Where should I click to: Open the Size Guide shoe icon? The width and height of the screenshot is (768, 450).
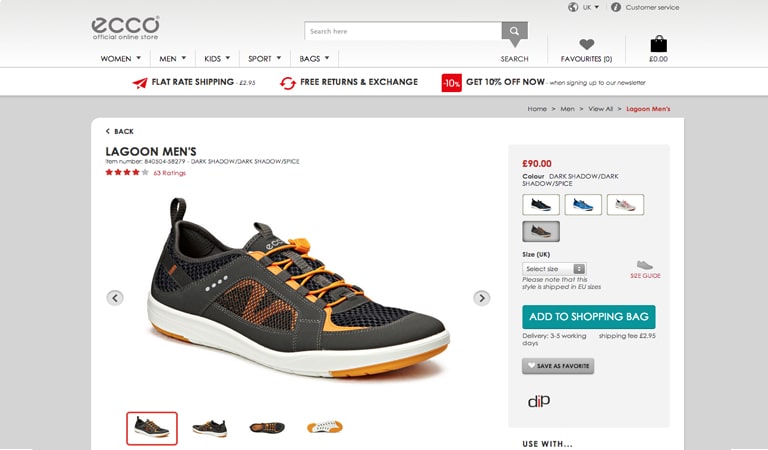coord(645,265)
